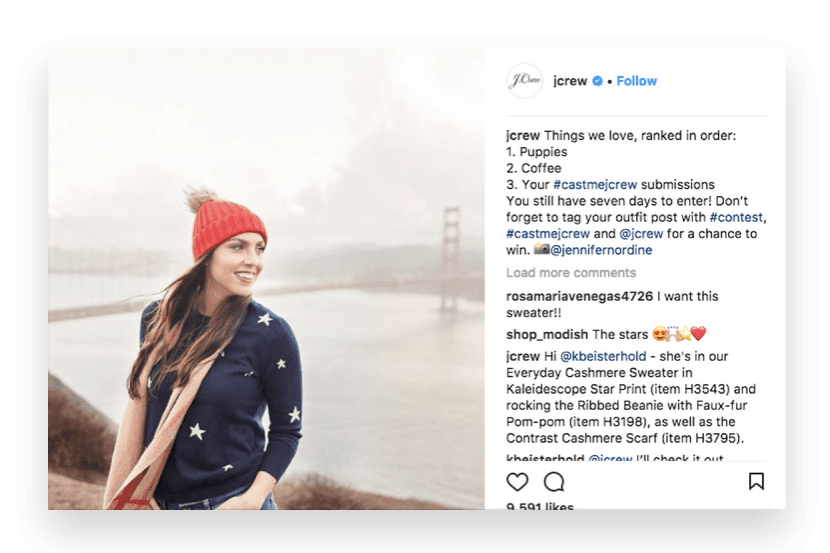
Task: View the rosamariavenegas4726 commenter profile
Action: pos(580,296)
